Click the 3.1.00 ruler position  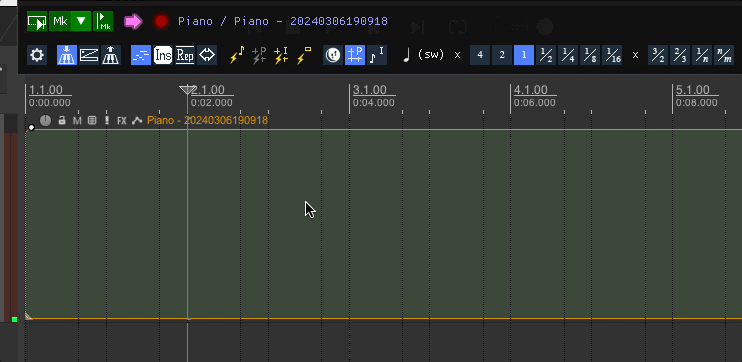coord(370,90)
